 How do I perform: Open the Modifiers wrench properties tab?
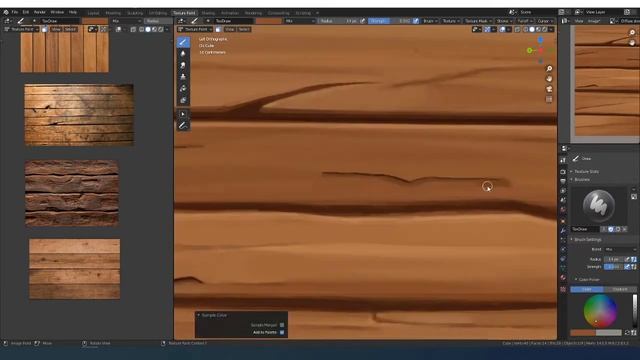click(x=563, y=231)
